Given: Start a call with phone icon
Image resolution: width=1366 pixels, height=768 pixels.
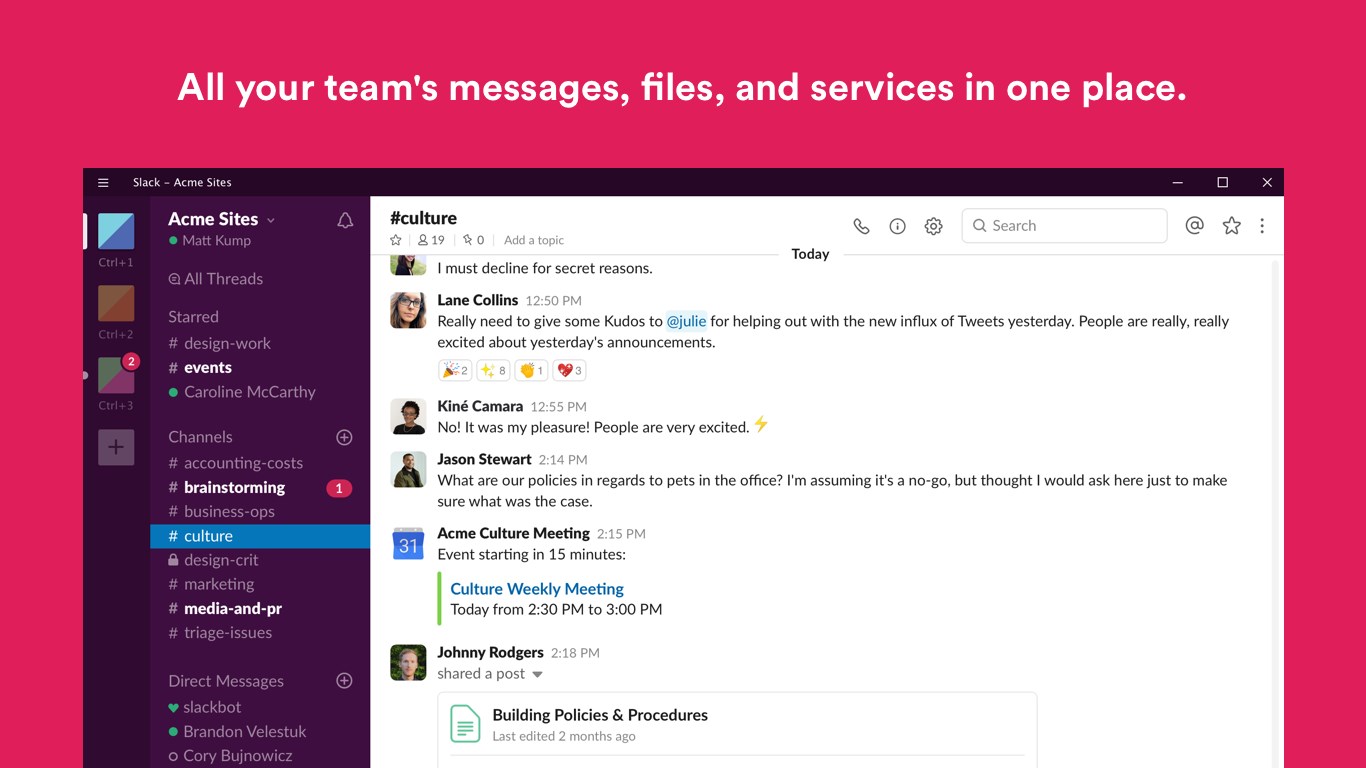Looking at the screenshot, I should tap(861, 226).
